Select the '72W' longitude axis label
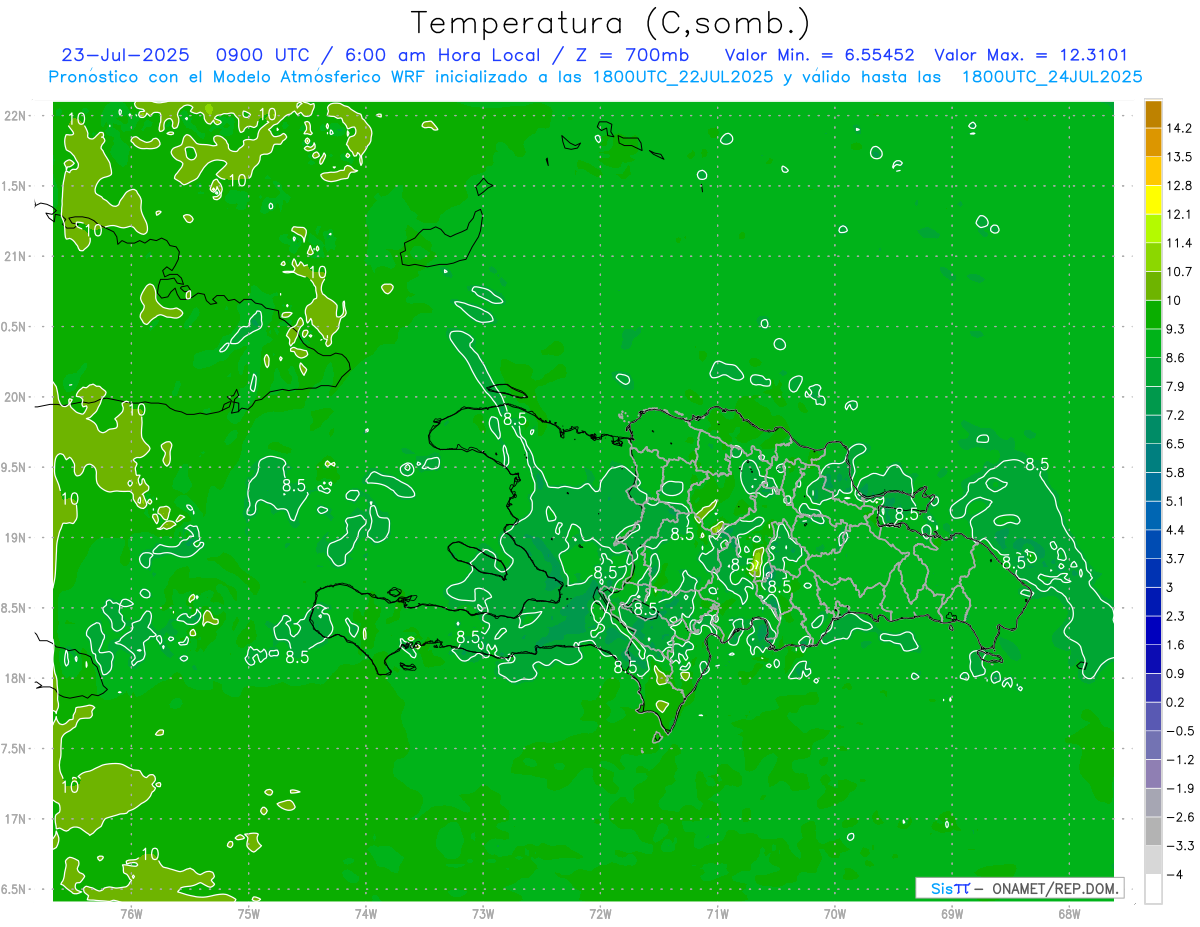 (x=600, y=914)
